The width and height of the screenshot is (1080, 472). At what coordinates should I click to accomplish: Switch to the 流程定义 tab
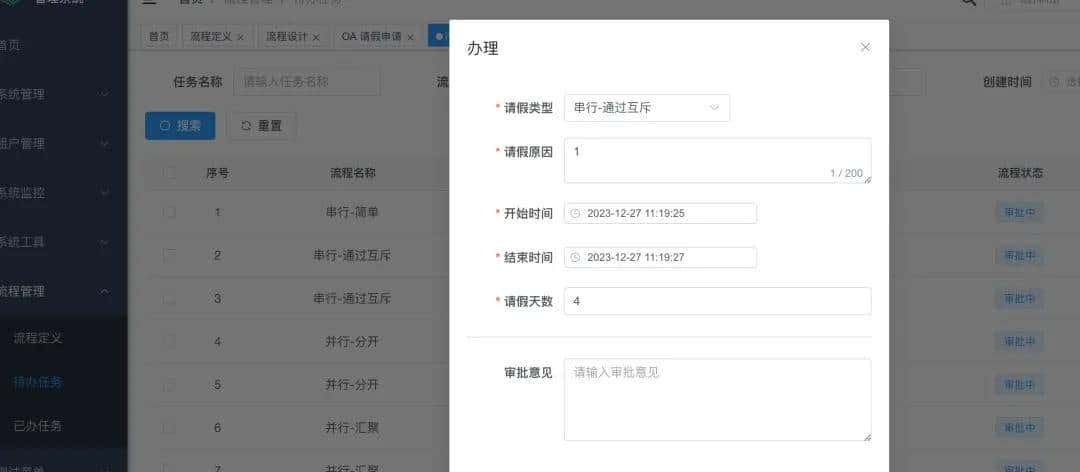coord(217,37)
